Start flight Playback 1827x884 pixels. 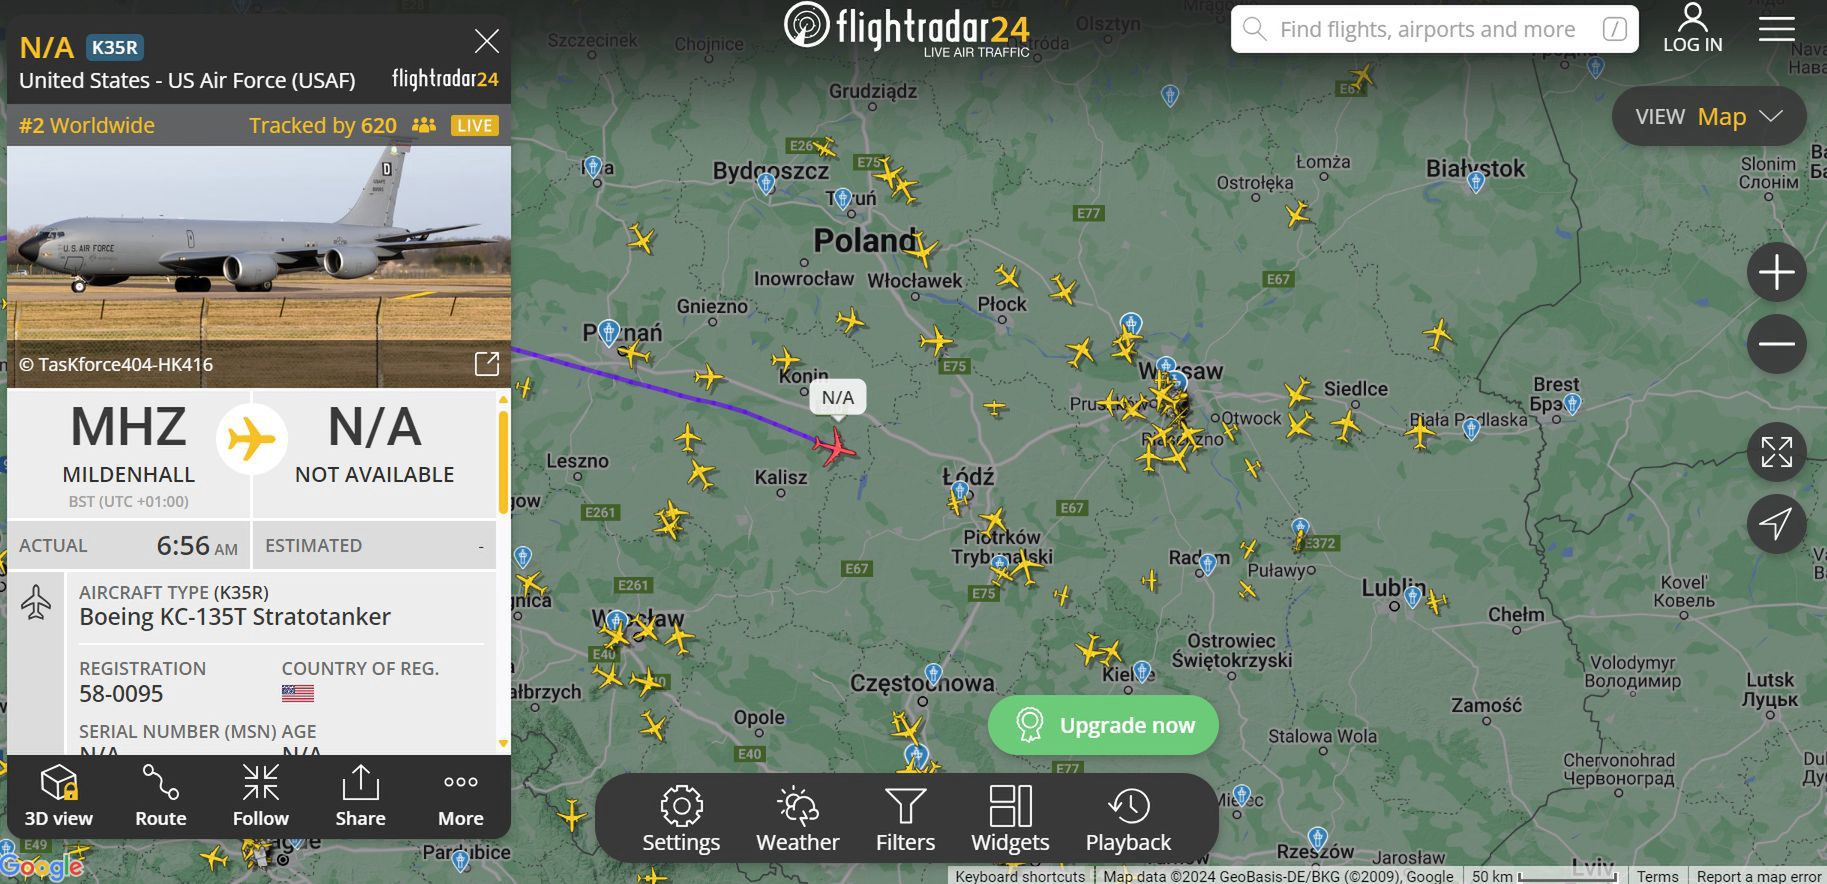point(1128,819)
